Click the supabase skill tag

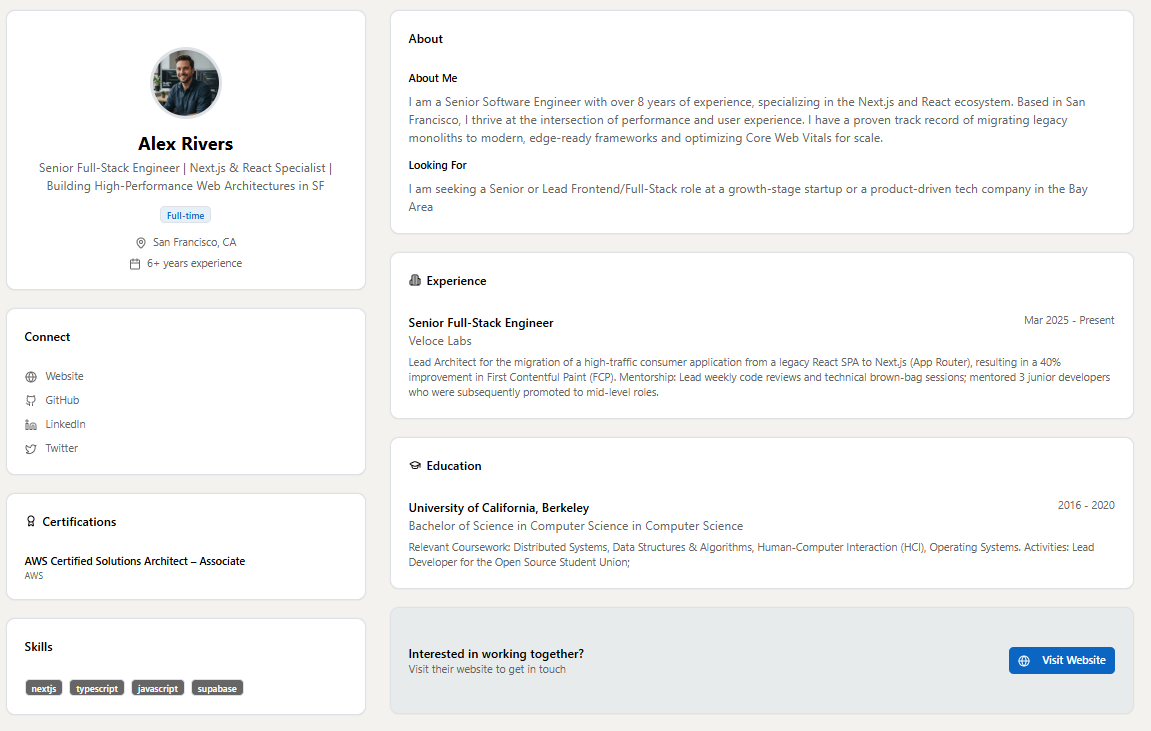tap(217, 688)
